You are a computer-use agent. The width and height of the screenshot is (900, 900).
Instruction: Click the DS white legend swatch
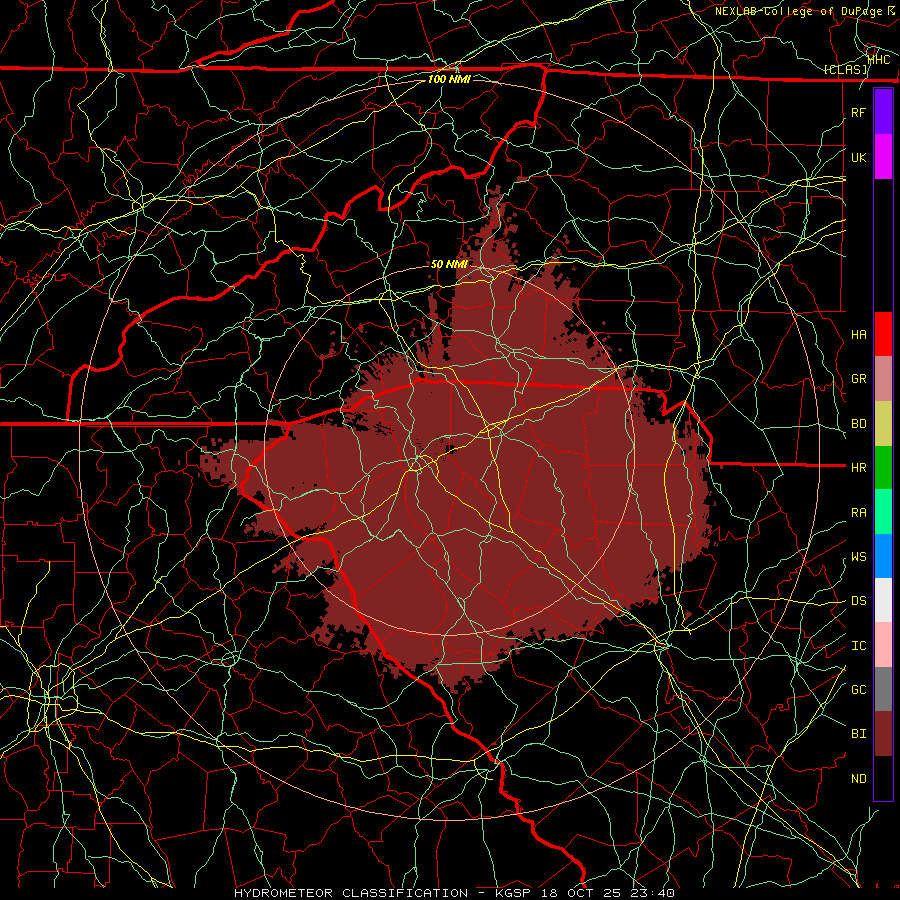[x=883, y=600]
